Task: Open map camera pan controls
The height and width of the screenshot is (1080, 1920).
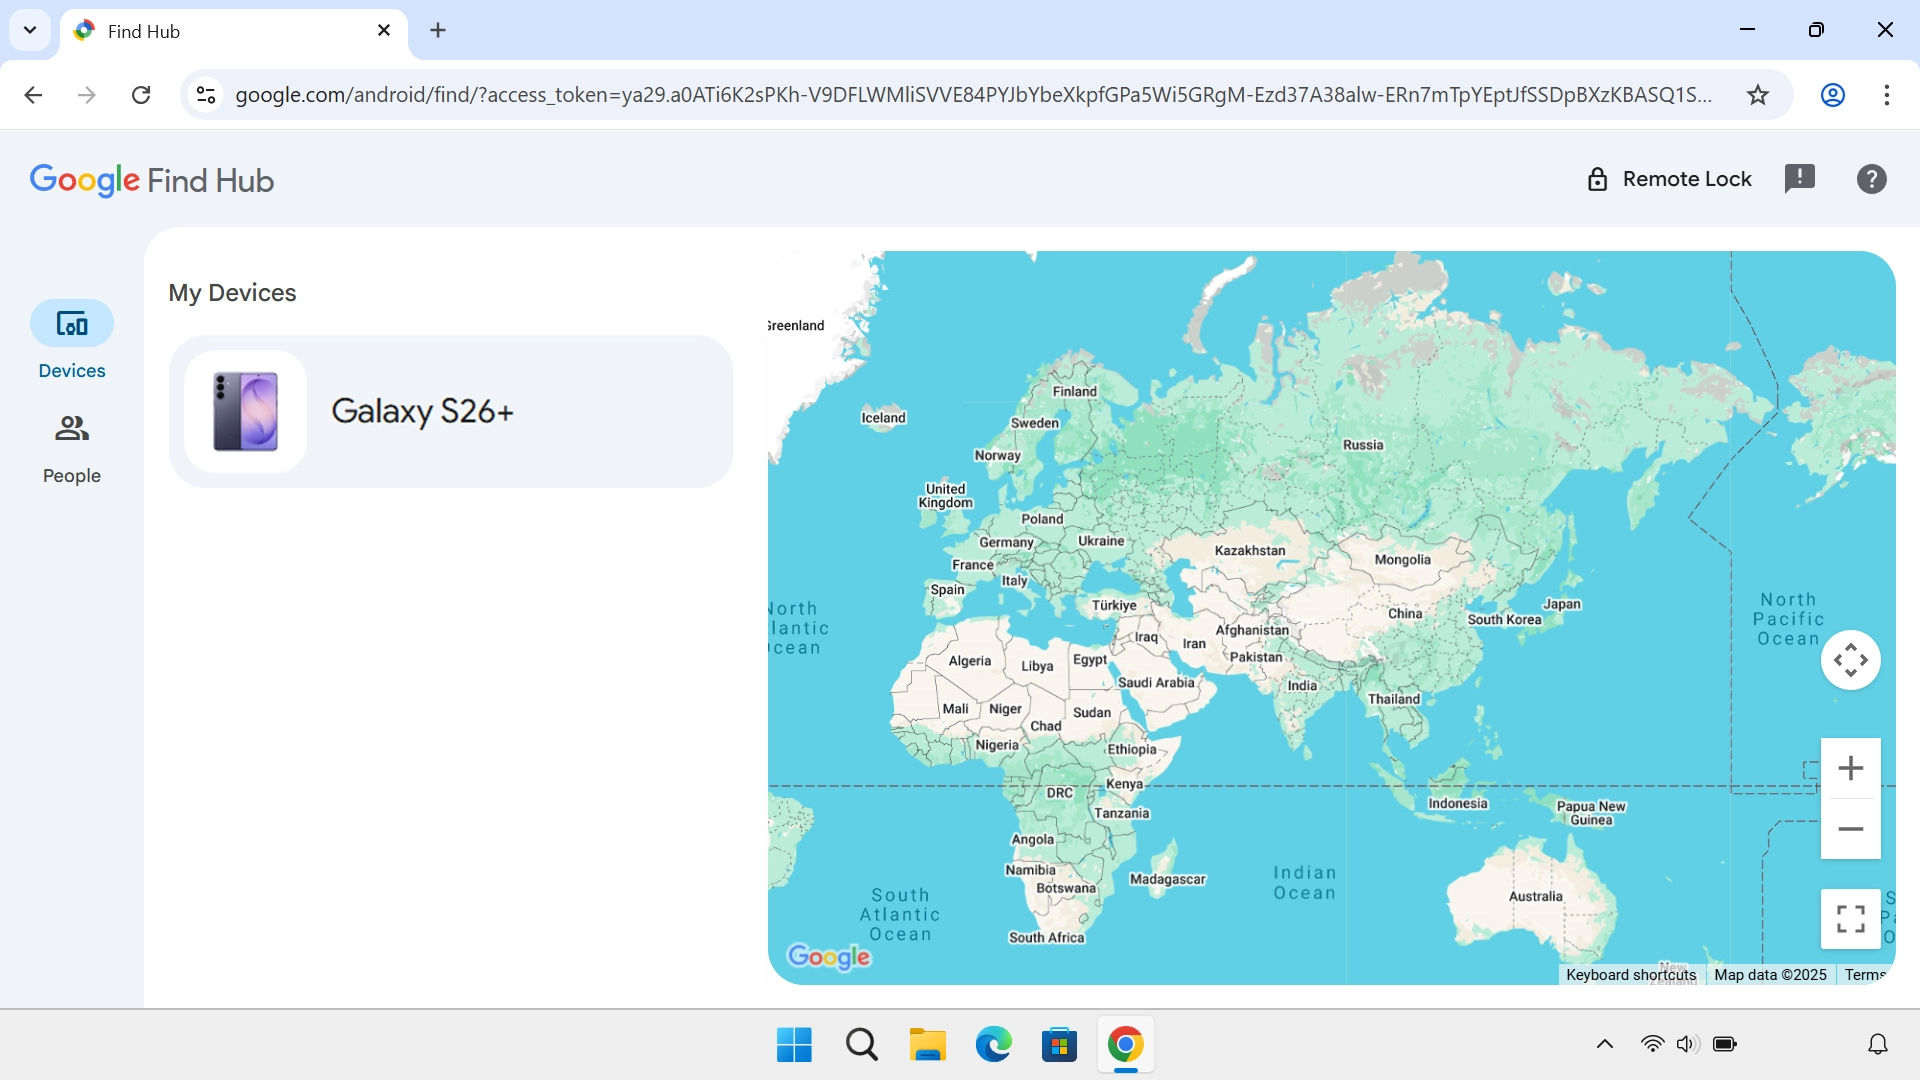Action: pos(1850,660)
